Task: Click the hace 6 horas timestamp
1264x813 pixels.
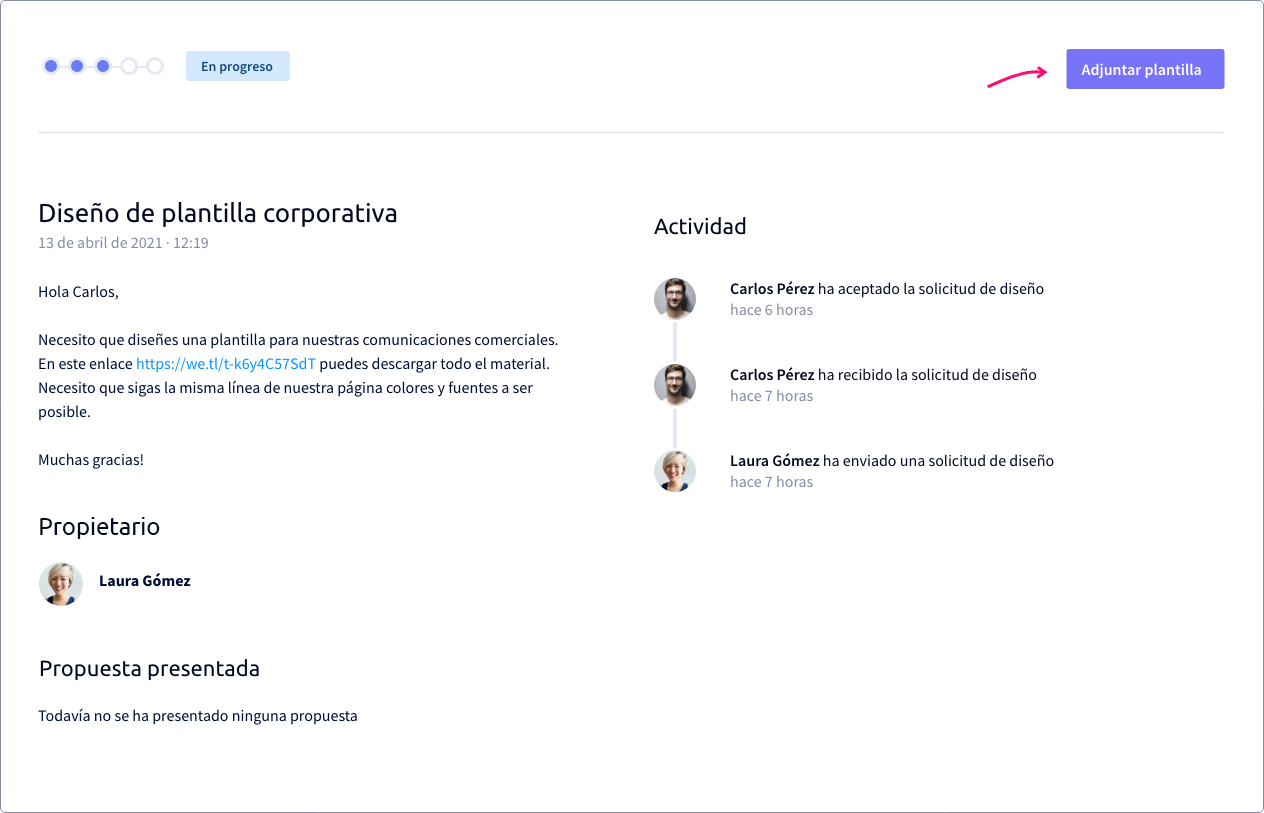Action: 771,310
